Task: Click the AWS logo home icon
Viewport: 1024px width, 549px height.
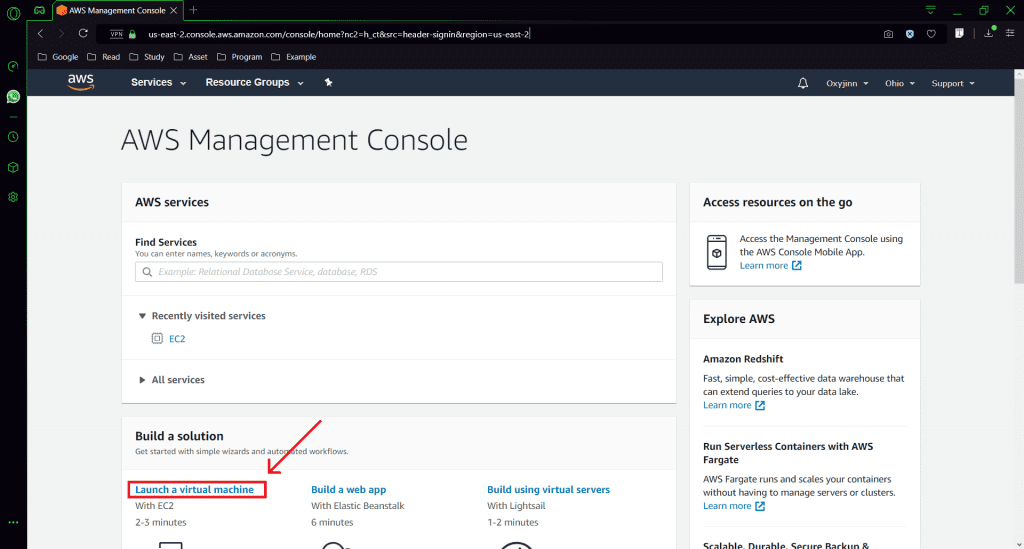Action: pyautogui.click(x=81, y=82)
